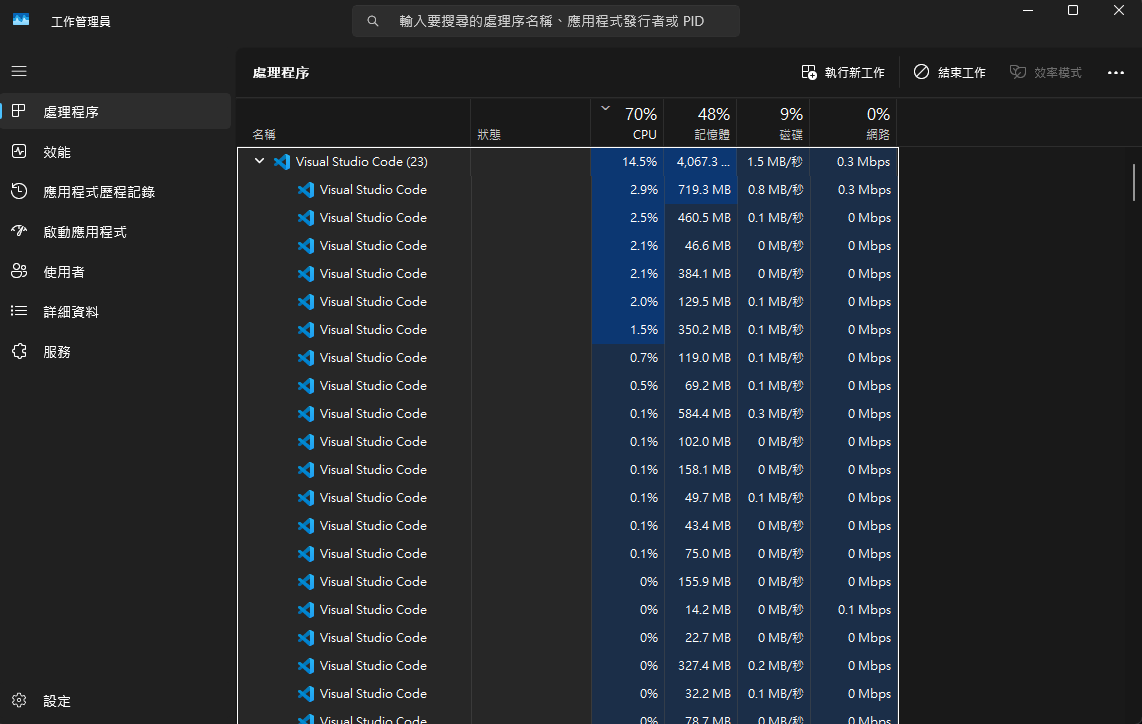Screen dimensions: 1142x724
Task: Click the sort chevron above CPU column
Action: coord(605,109)
